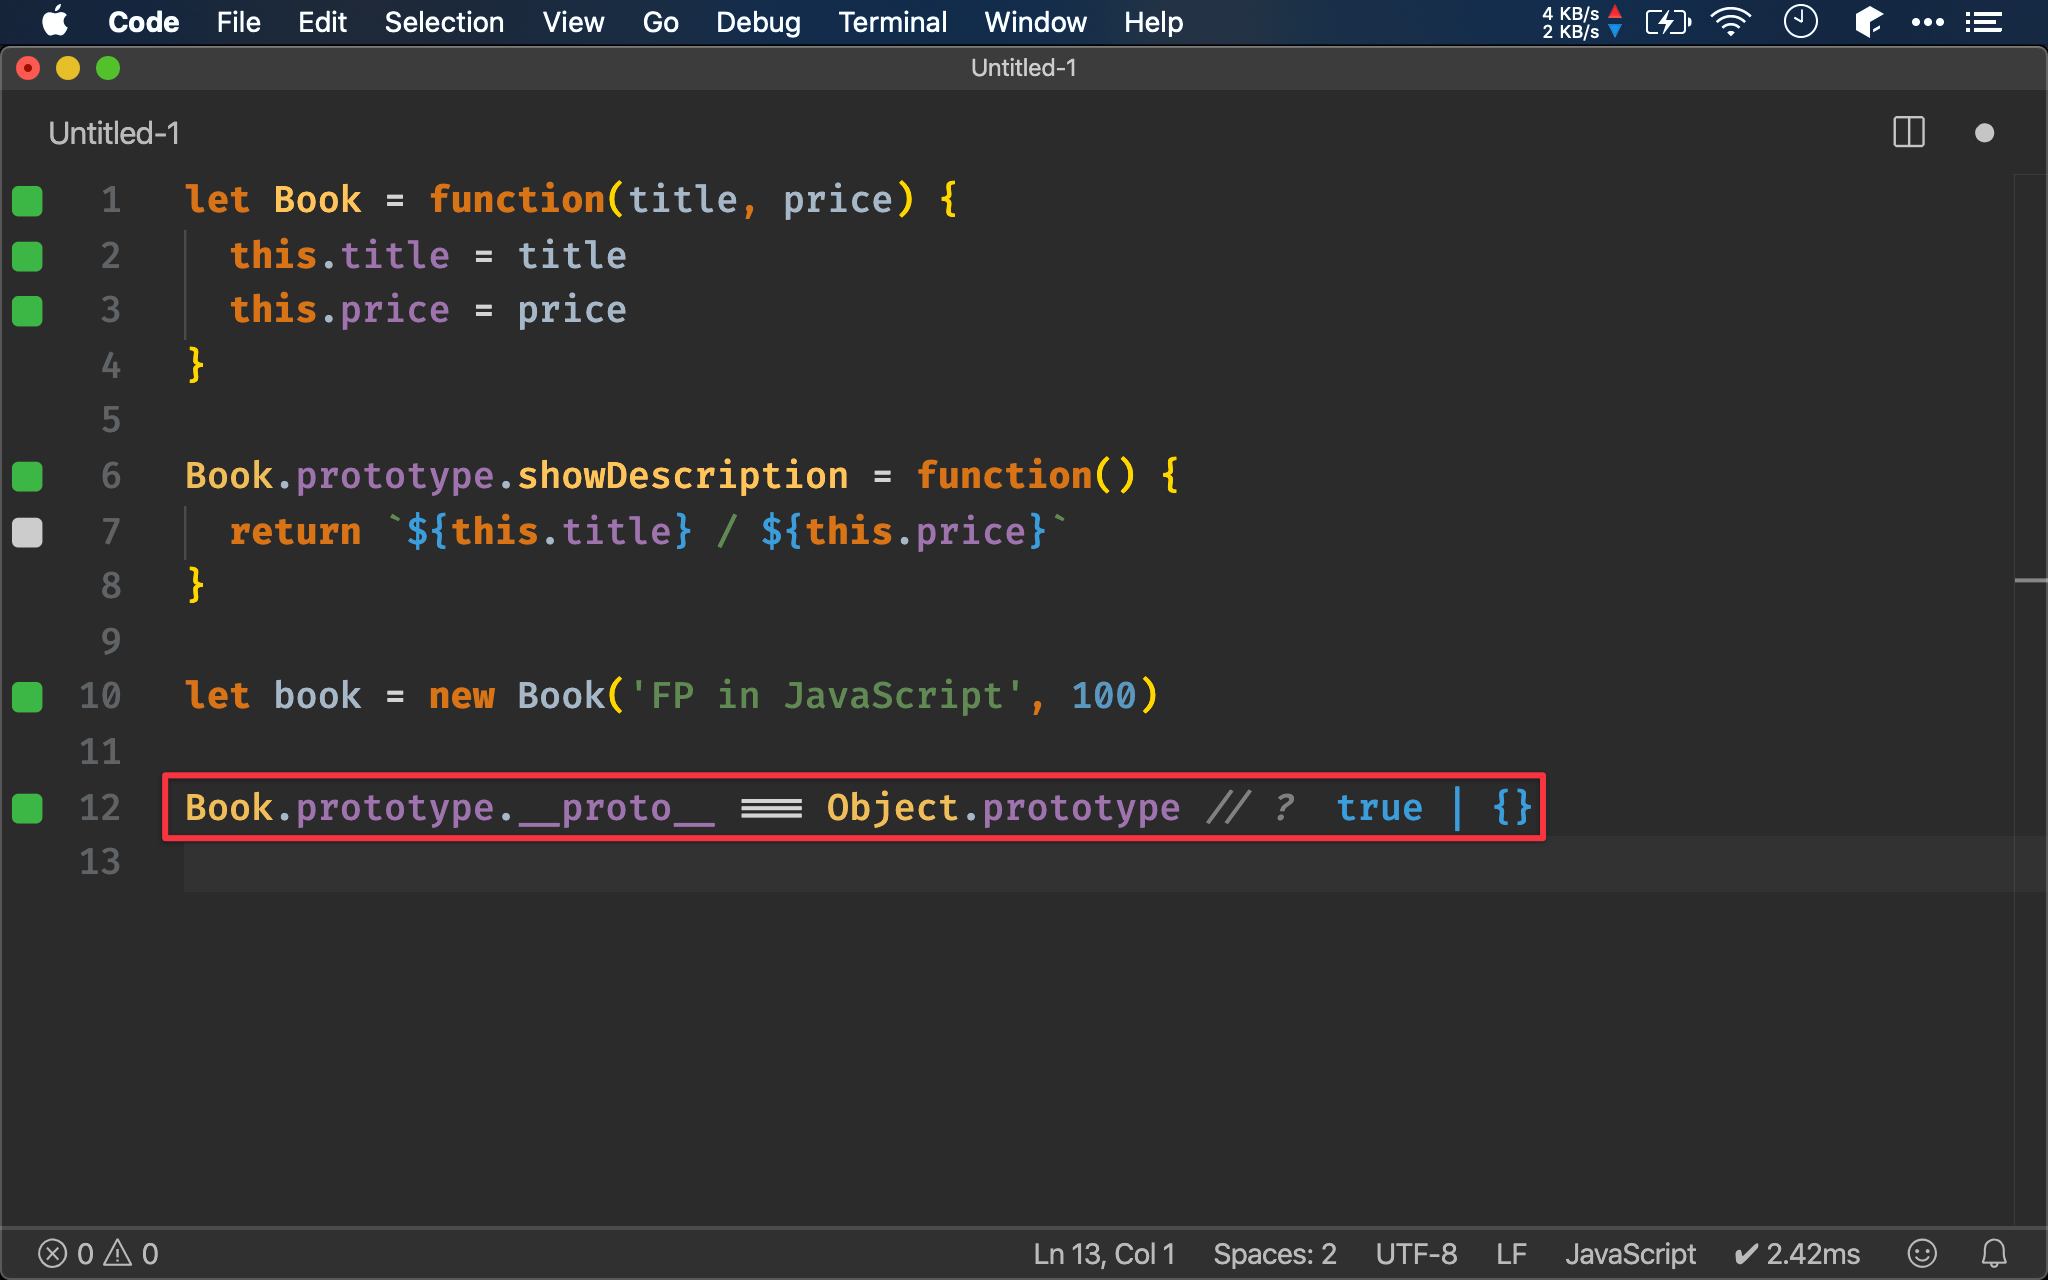2048x1280 pixels.
Task: Click the warnings triangle icon in status bar
Action: pyautogui.click(x=118, y=1252)
